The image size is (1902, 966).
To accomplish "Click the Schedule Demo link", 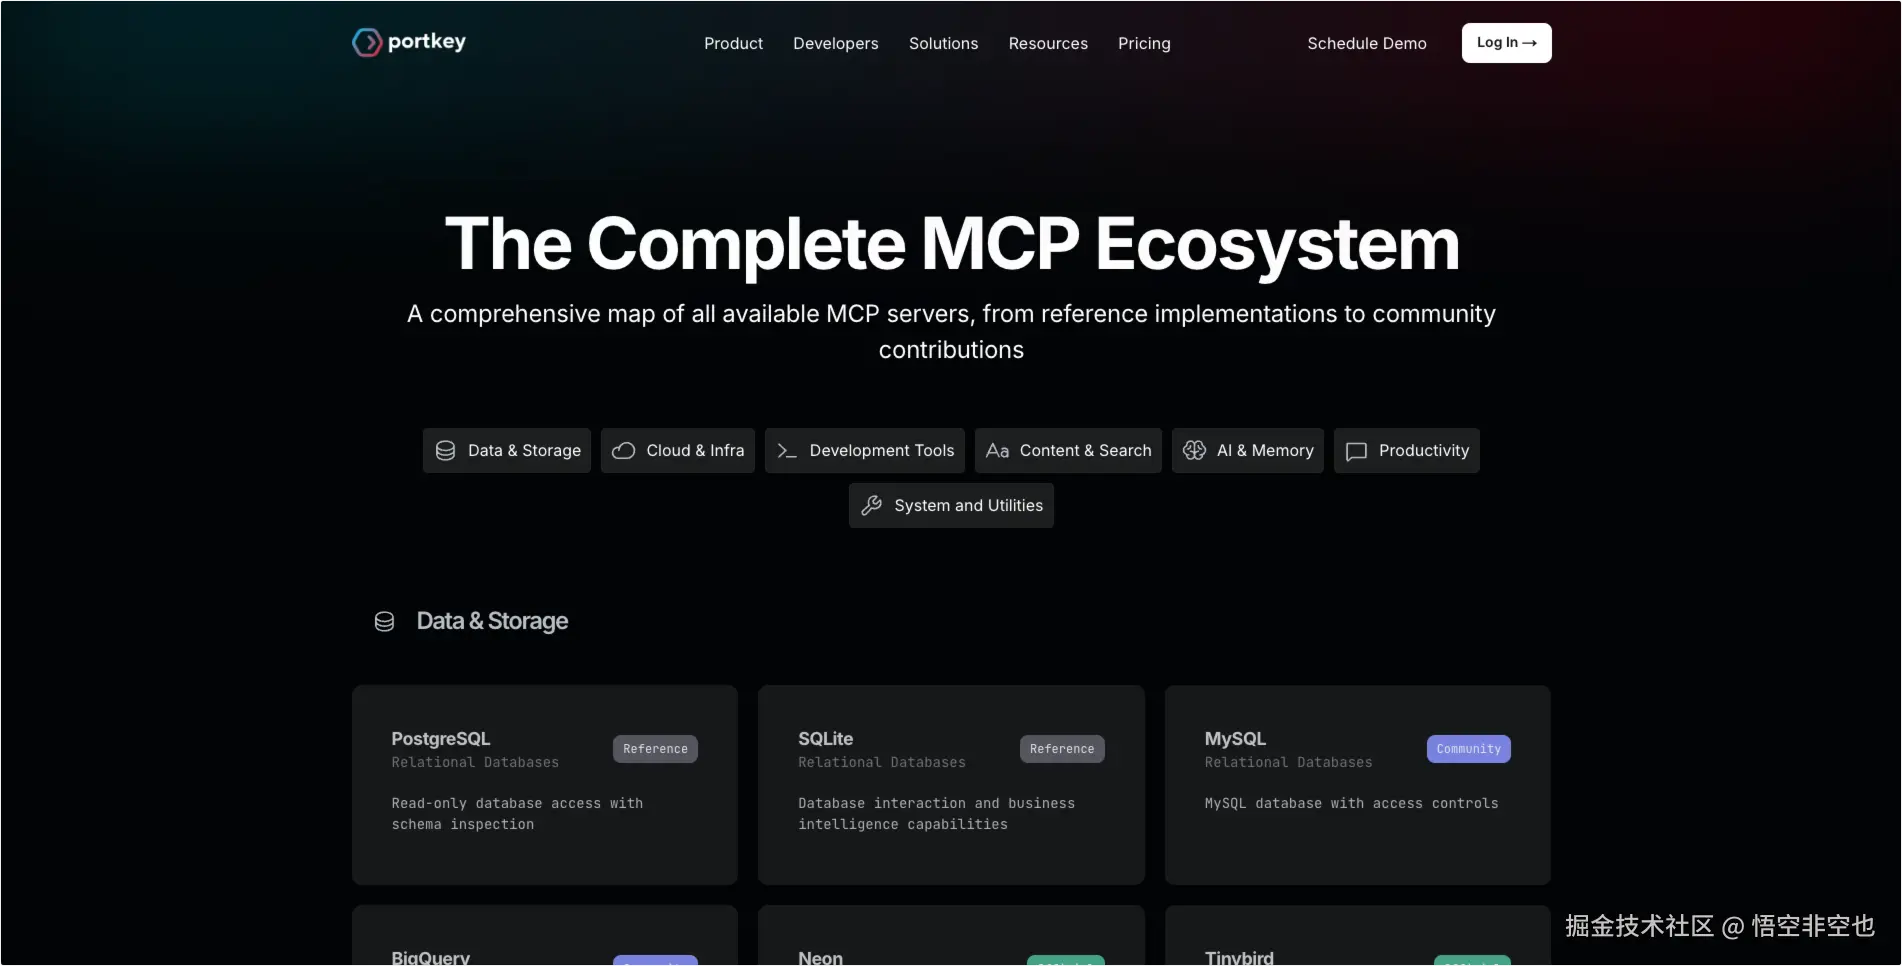I will coord(1367,43).
